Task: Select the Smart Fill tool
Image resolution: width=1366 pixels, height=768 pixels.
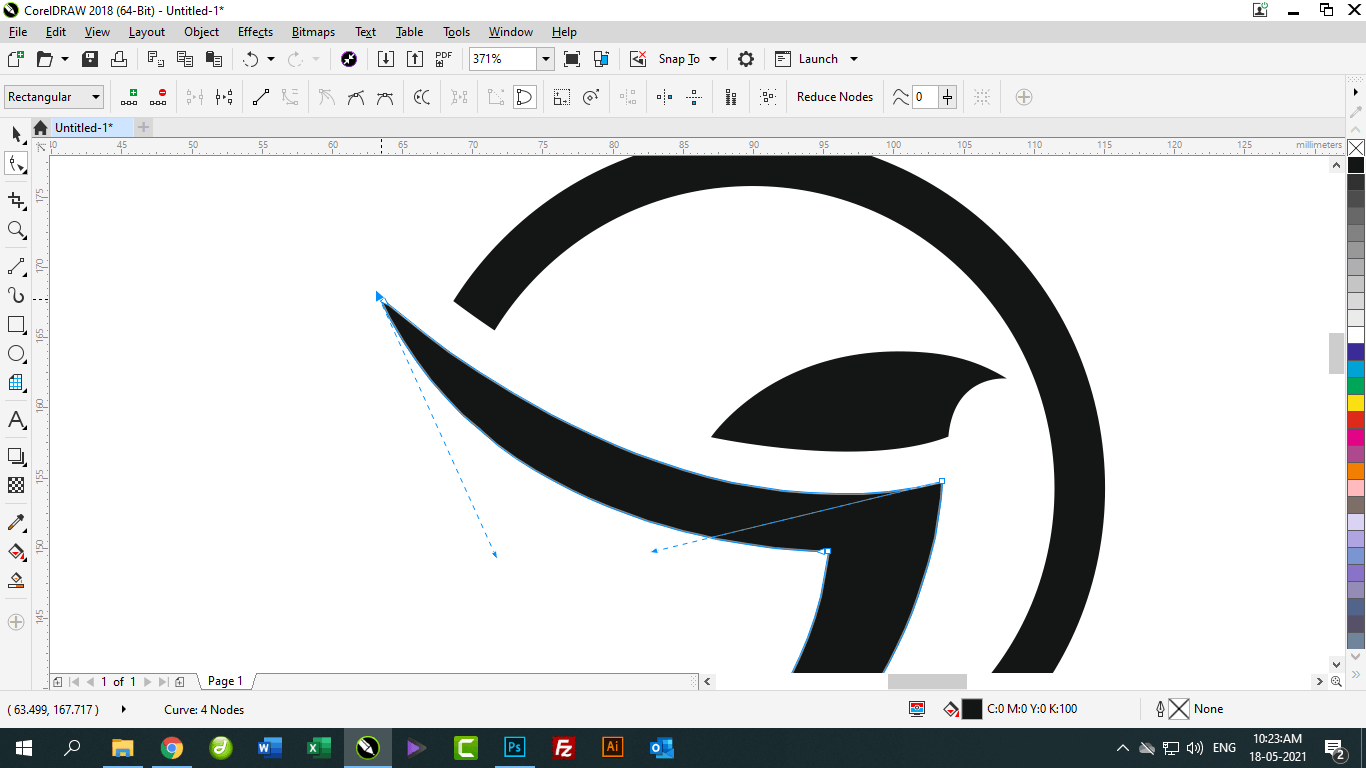Action: tap(16, 580)
